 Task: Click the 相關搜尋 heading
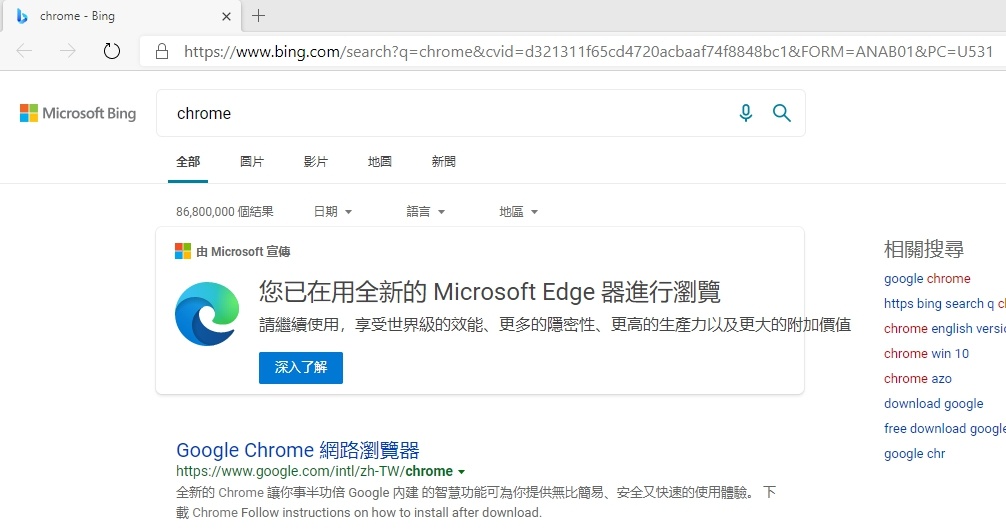click(924, 249)
